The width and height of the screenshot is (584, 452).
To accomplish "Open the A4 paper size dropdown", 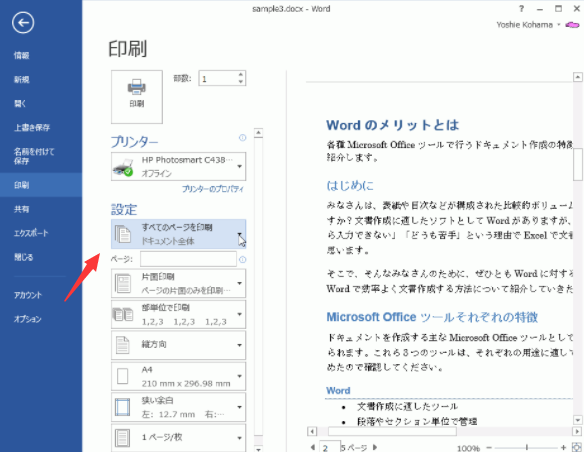I will coord(178,376).
